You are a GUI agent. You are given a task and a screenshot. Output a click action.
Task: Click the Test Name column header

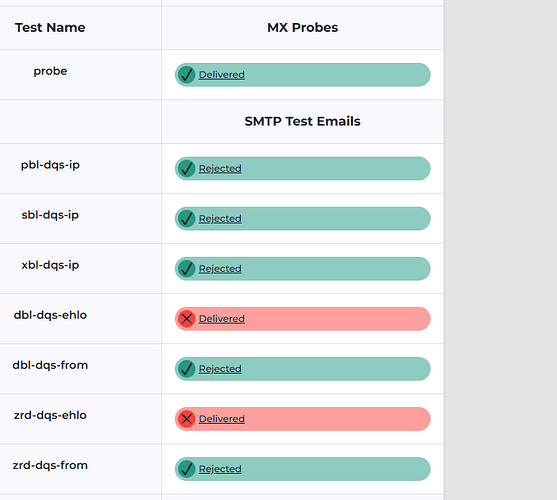50,28
